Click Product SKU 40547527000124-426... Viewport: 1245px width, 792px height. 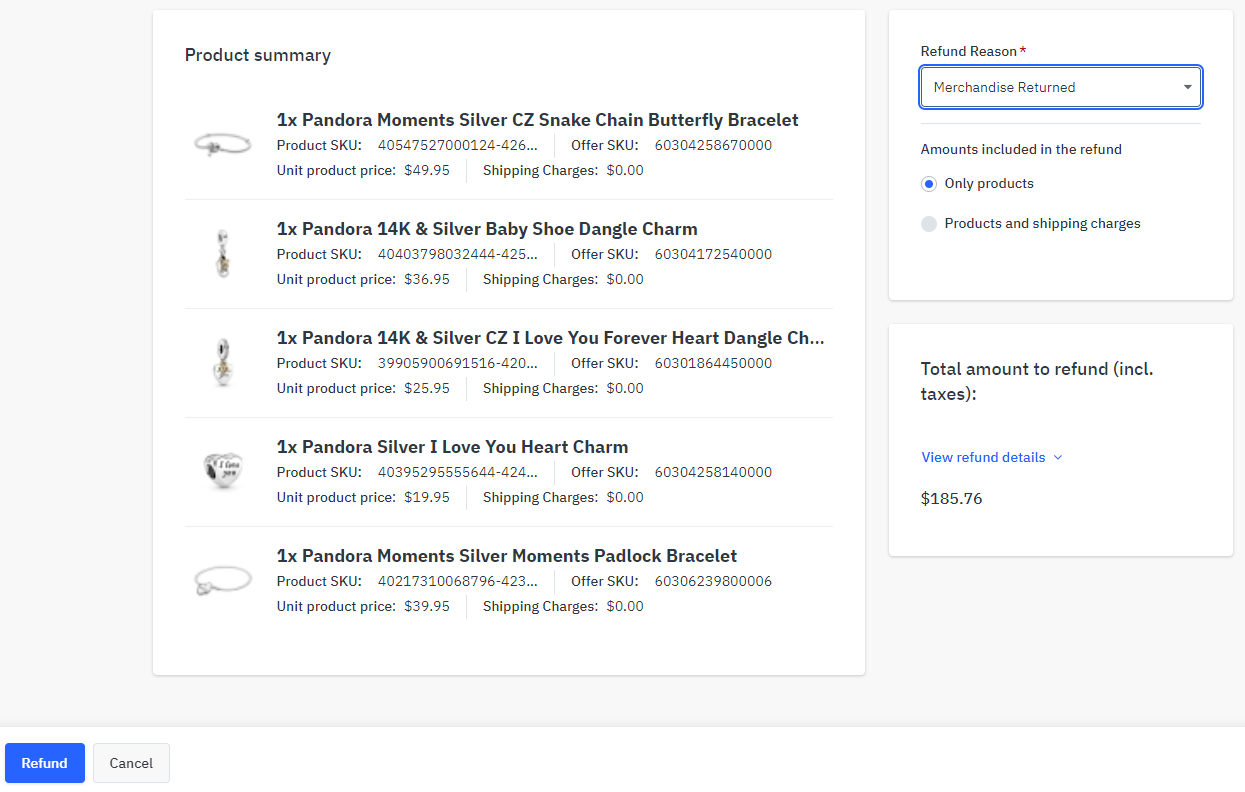pos(457,145)
